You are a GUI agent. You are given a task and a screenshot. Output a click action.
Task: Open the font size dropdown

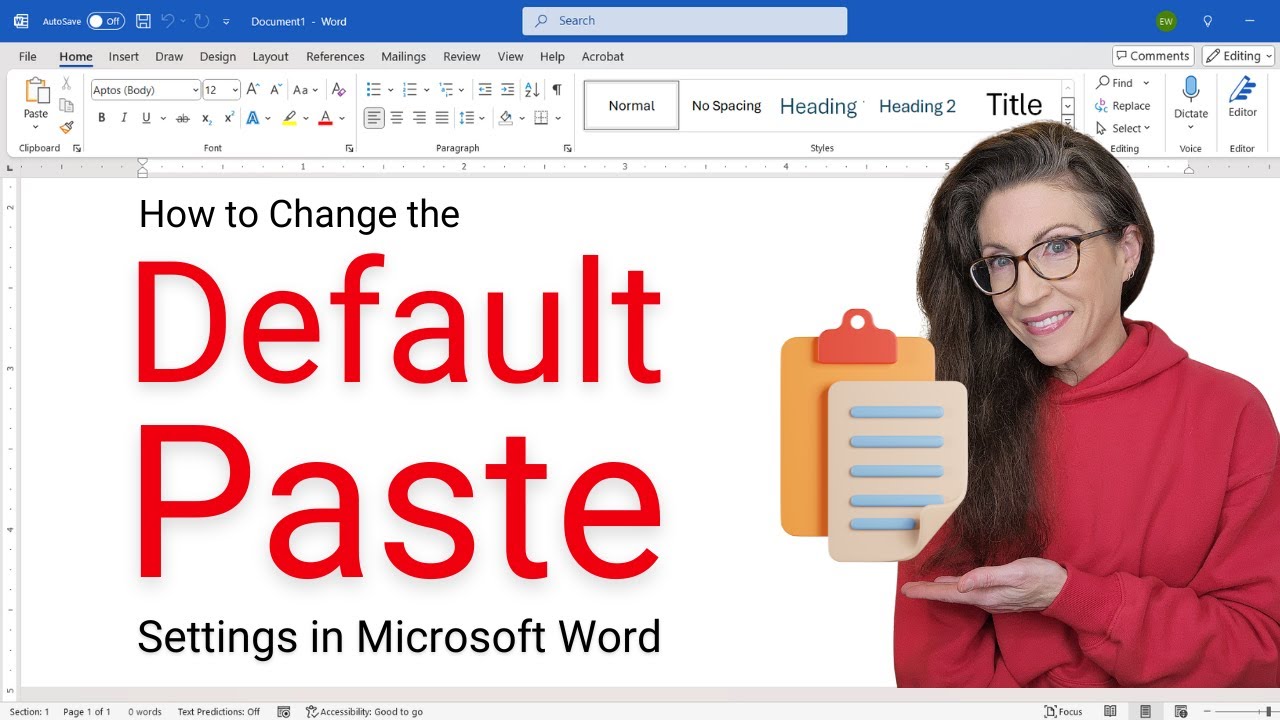(x=235, y=90)
